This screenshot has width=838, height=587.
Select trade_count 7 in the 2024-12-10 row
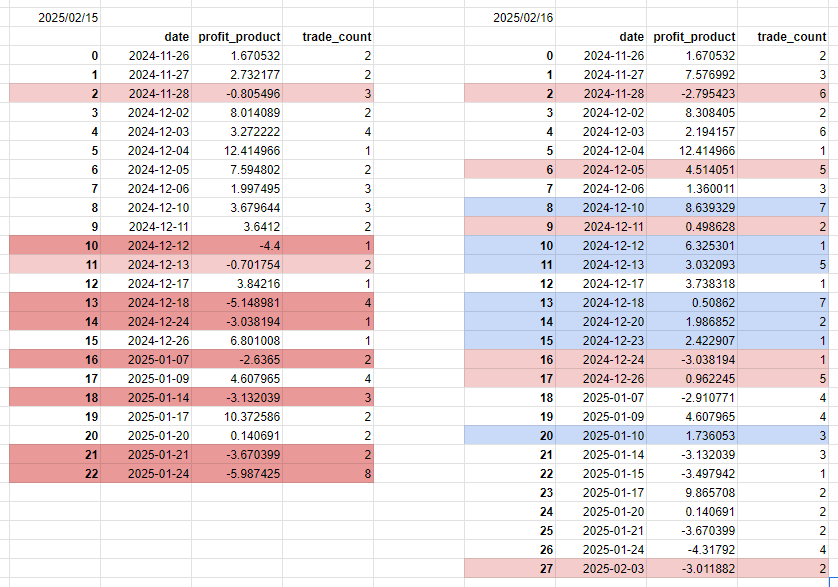point(783,207)
